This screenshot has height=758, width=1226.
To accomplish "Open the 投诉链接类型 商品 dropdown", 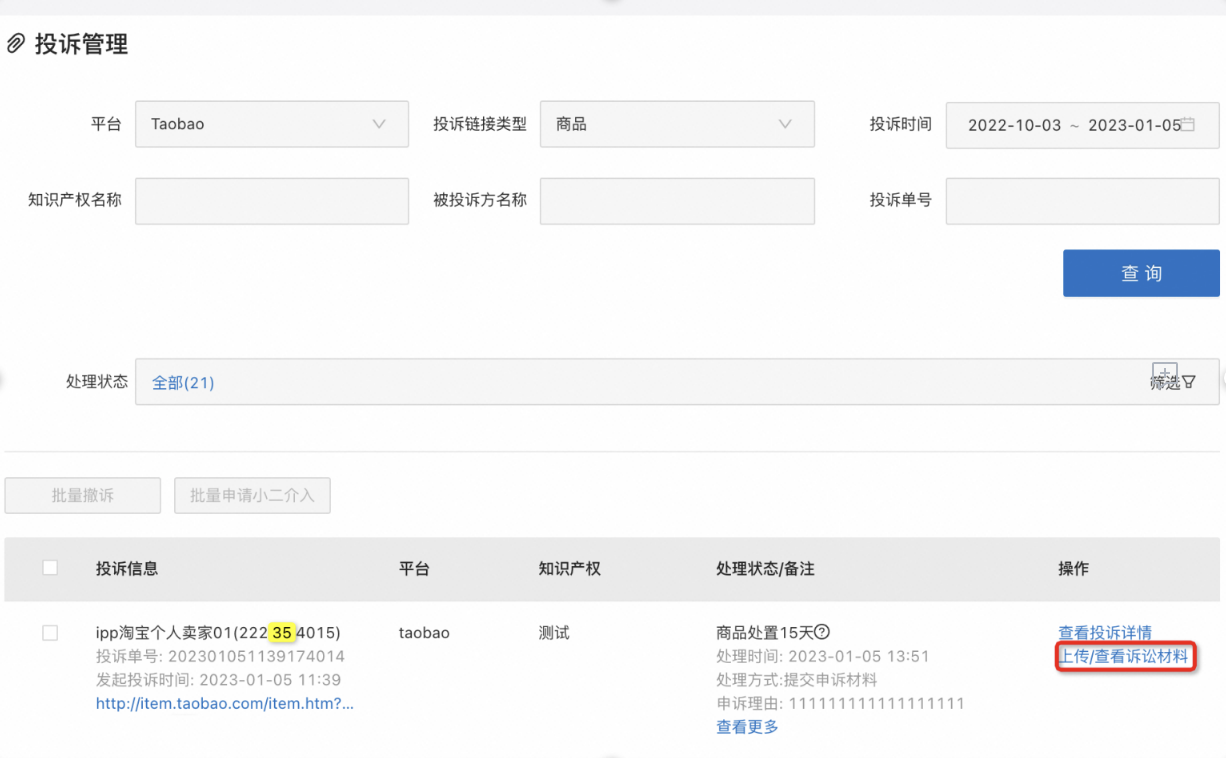I will coord(677,124).
